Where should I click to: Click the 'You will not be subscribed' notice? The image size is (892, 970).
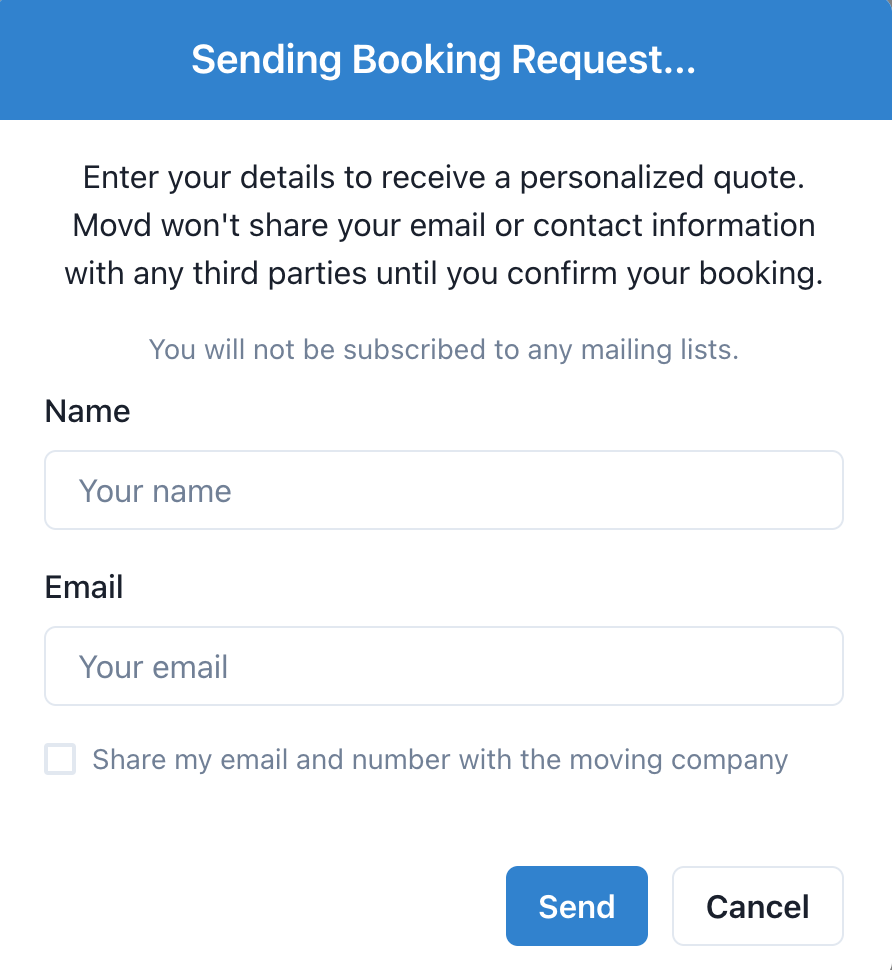[444, 350]
